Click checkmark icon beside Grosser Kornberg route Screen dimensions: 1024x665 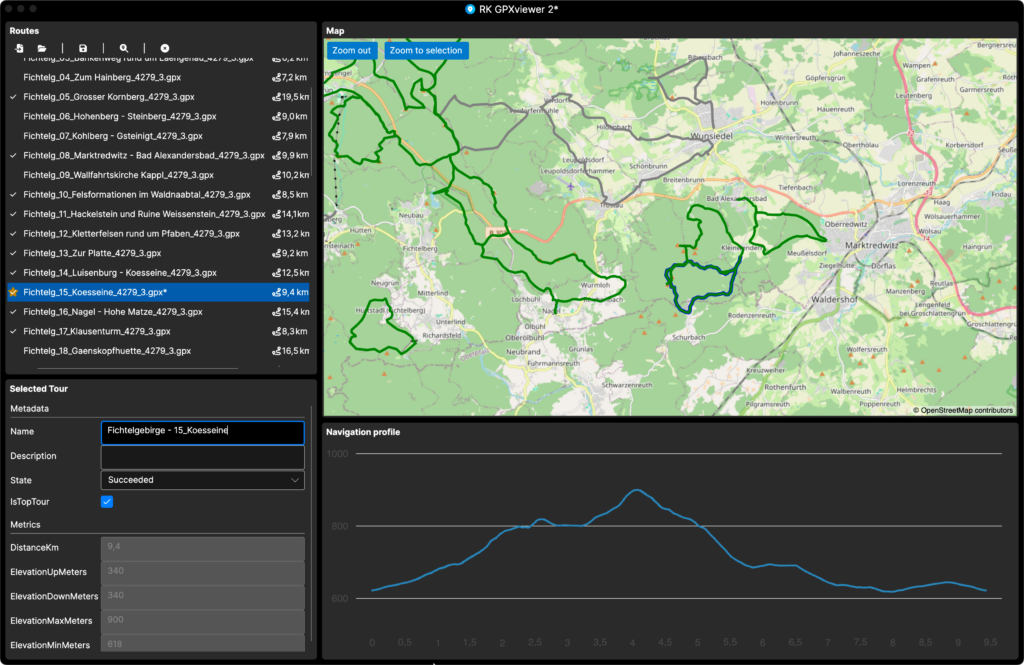[x=13, y=97]
